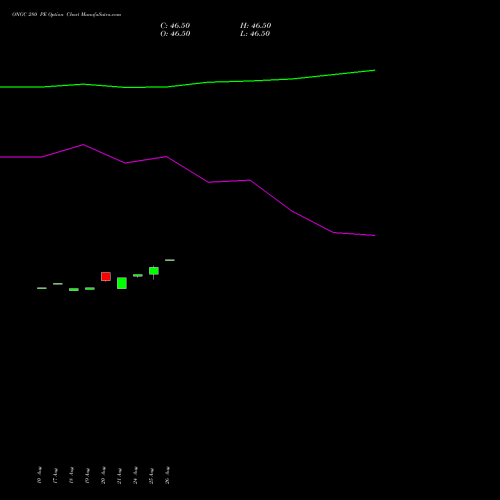Screen dimensions: 500x500
Task: Select the green candlestick for 25 Aug
Action: pos(154,271)
